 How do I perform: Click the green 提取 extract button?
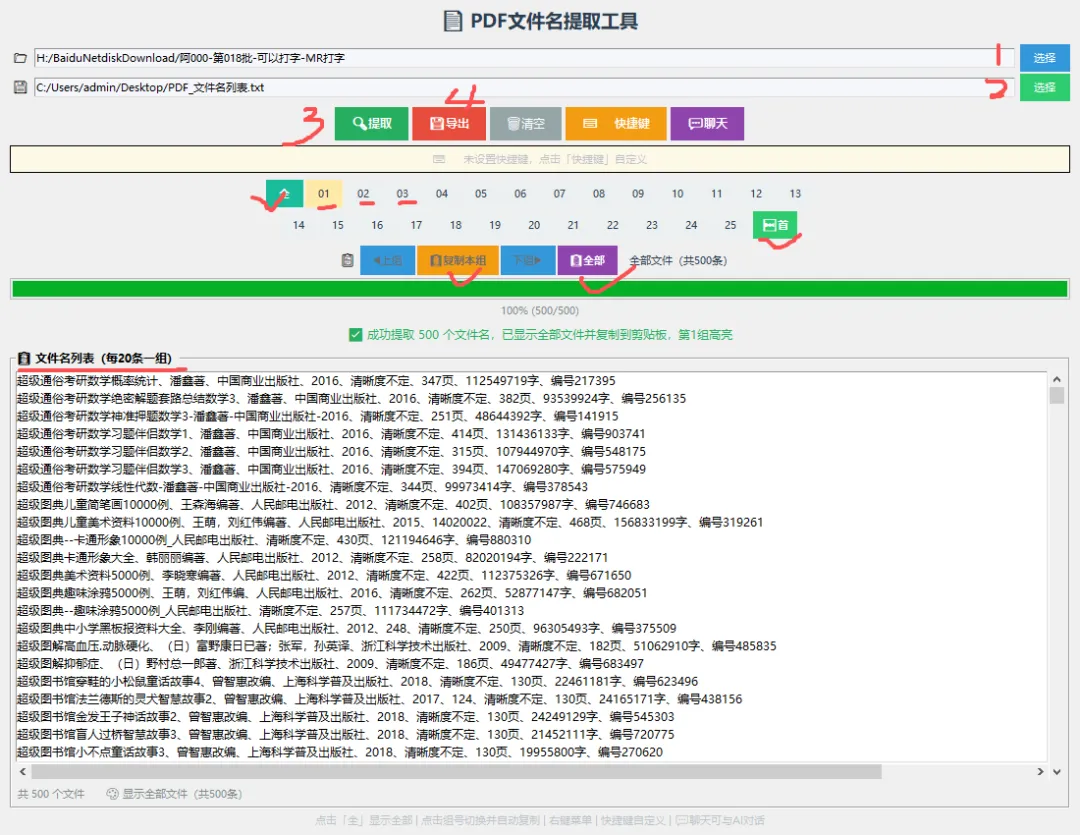point(371,123)
